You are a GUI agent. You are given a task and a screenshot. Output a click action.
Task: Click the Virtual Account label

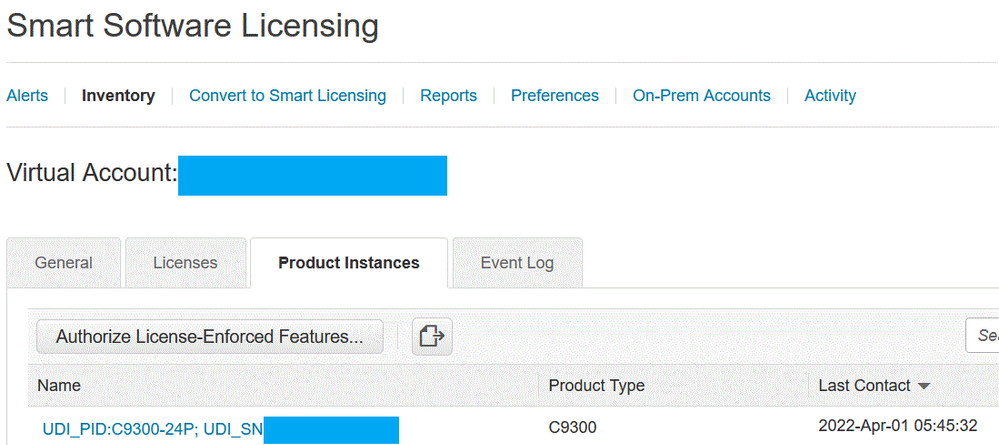point(92,172)
